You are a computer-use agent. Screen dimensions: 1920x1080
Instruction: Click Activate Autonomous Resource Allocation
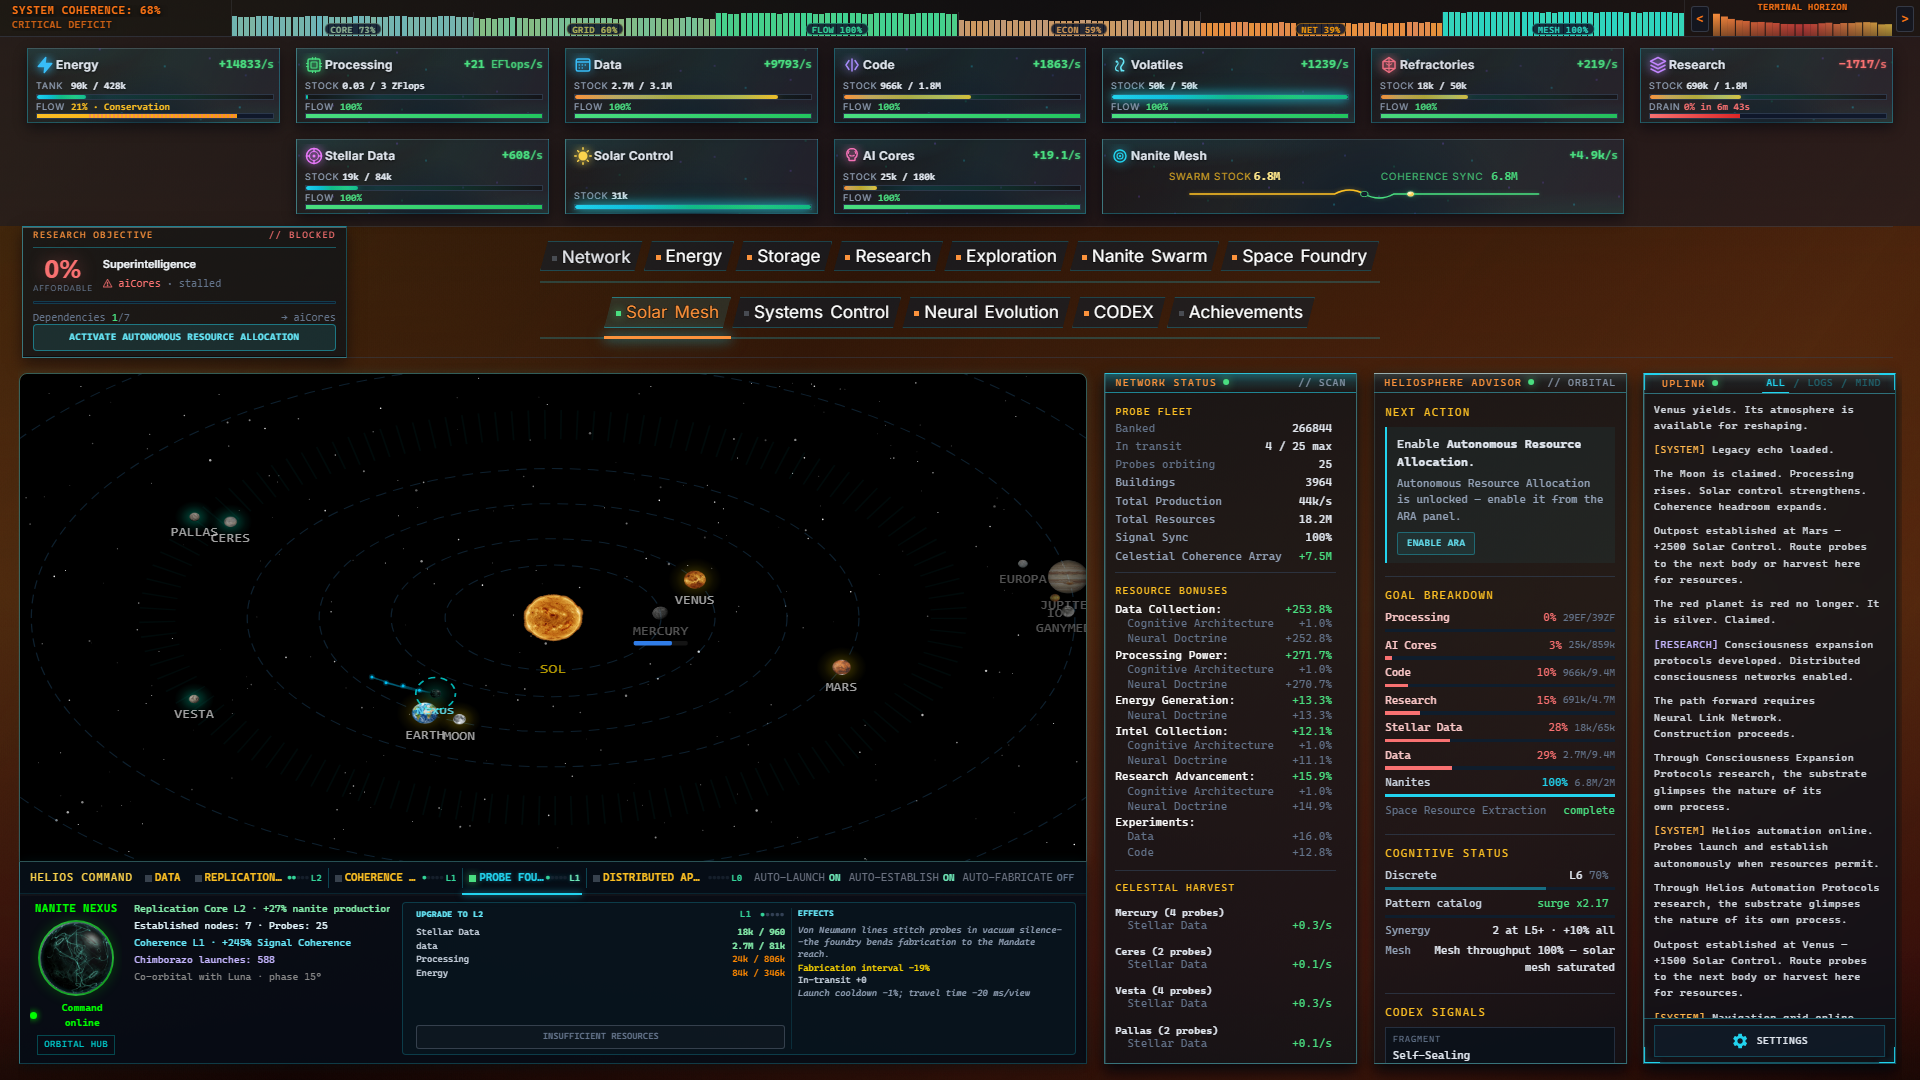click(184, 338)
